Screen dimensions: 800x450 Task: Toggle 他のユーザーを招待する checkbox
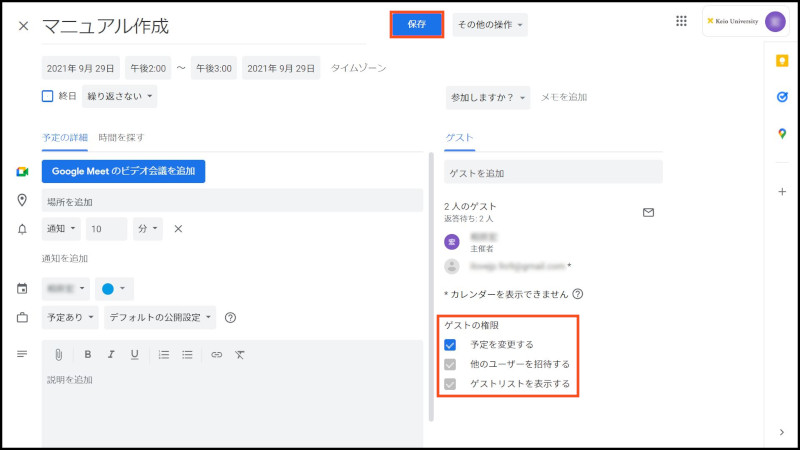(450, 364)
